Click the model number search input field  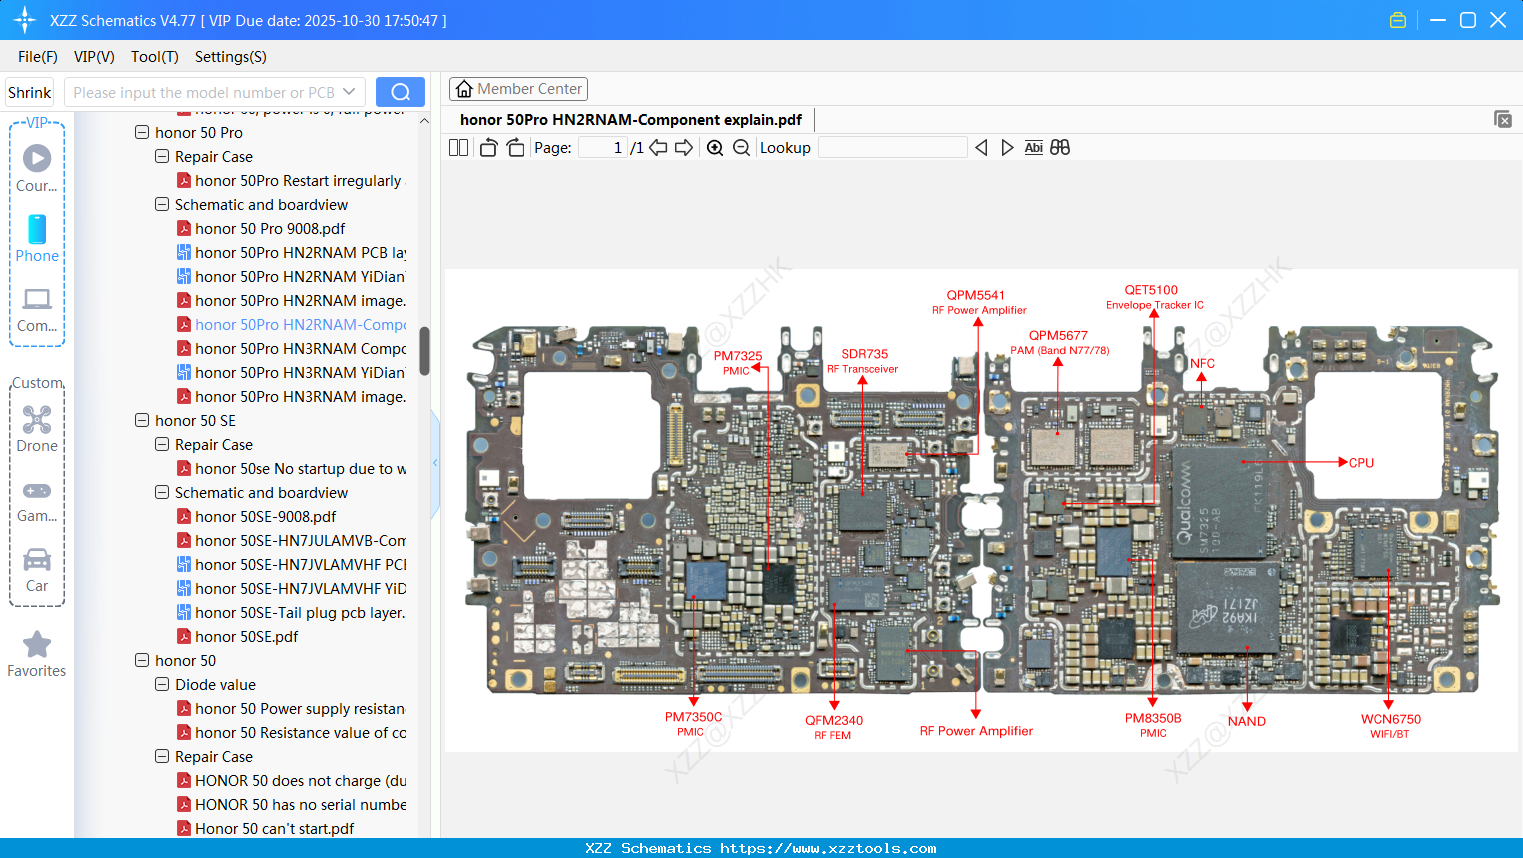(x=203, y=92)
